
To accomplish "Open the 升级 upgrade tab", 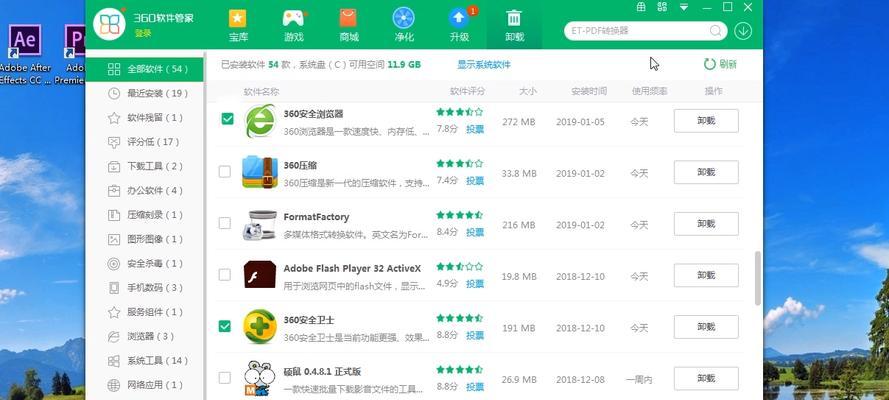I will pos(459,25).
